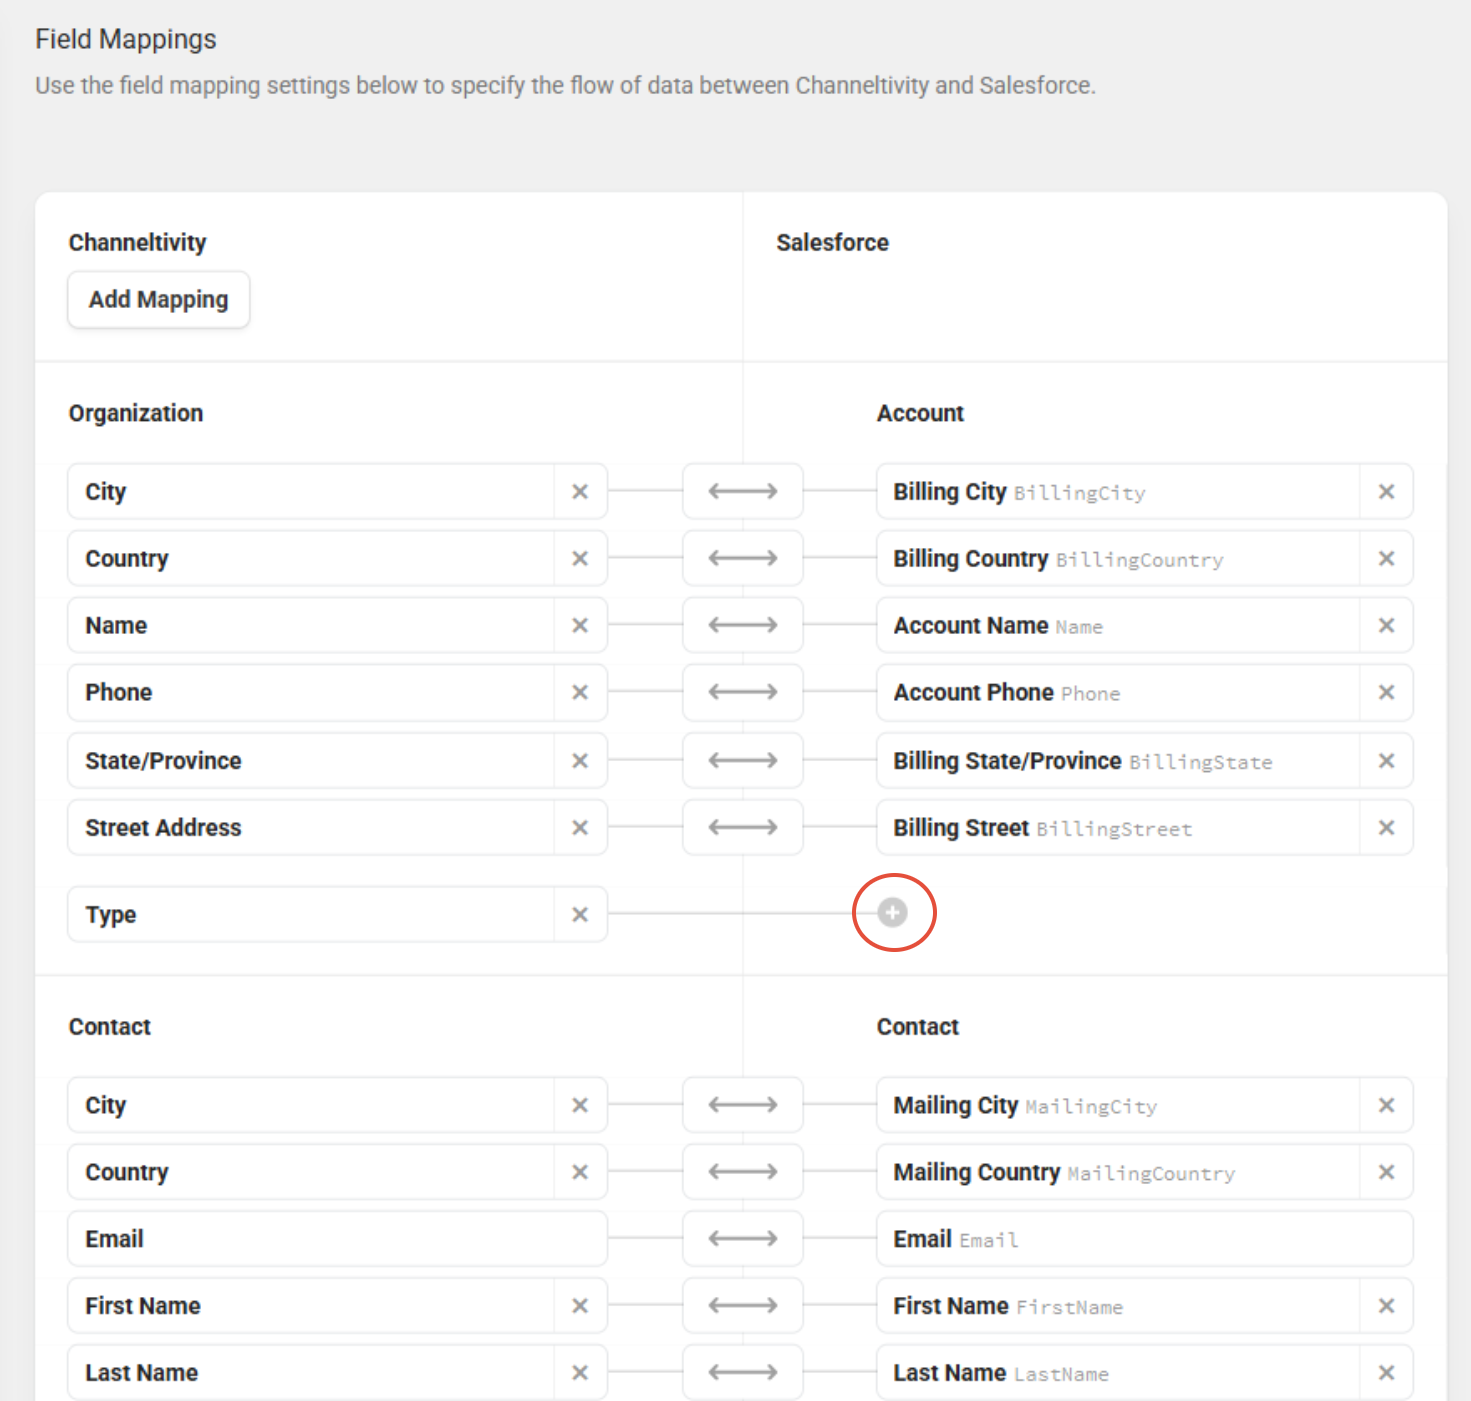Remove Contact Country field
Screen dimensions: 1471x1401
coord(580,1172)
